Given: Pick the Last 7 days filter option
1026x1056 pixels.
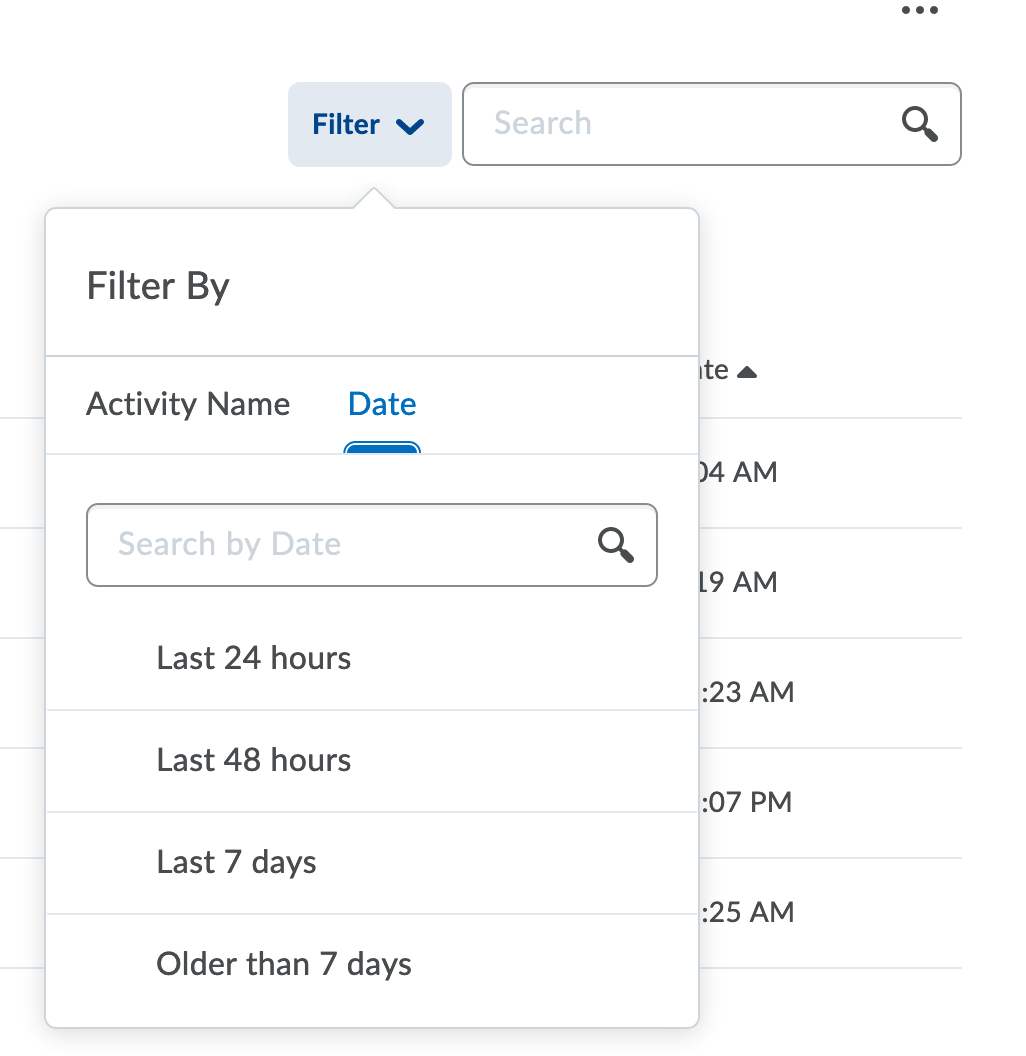Looking at the screenshot, I should coord(237,863).
